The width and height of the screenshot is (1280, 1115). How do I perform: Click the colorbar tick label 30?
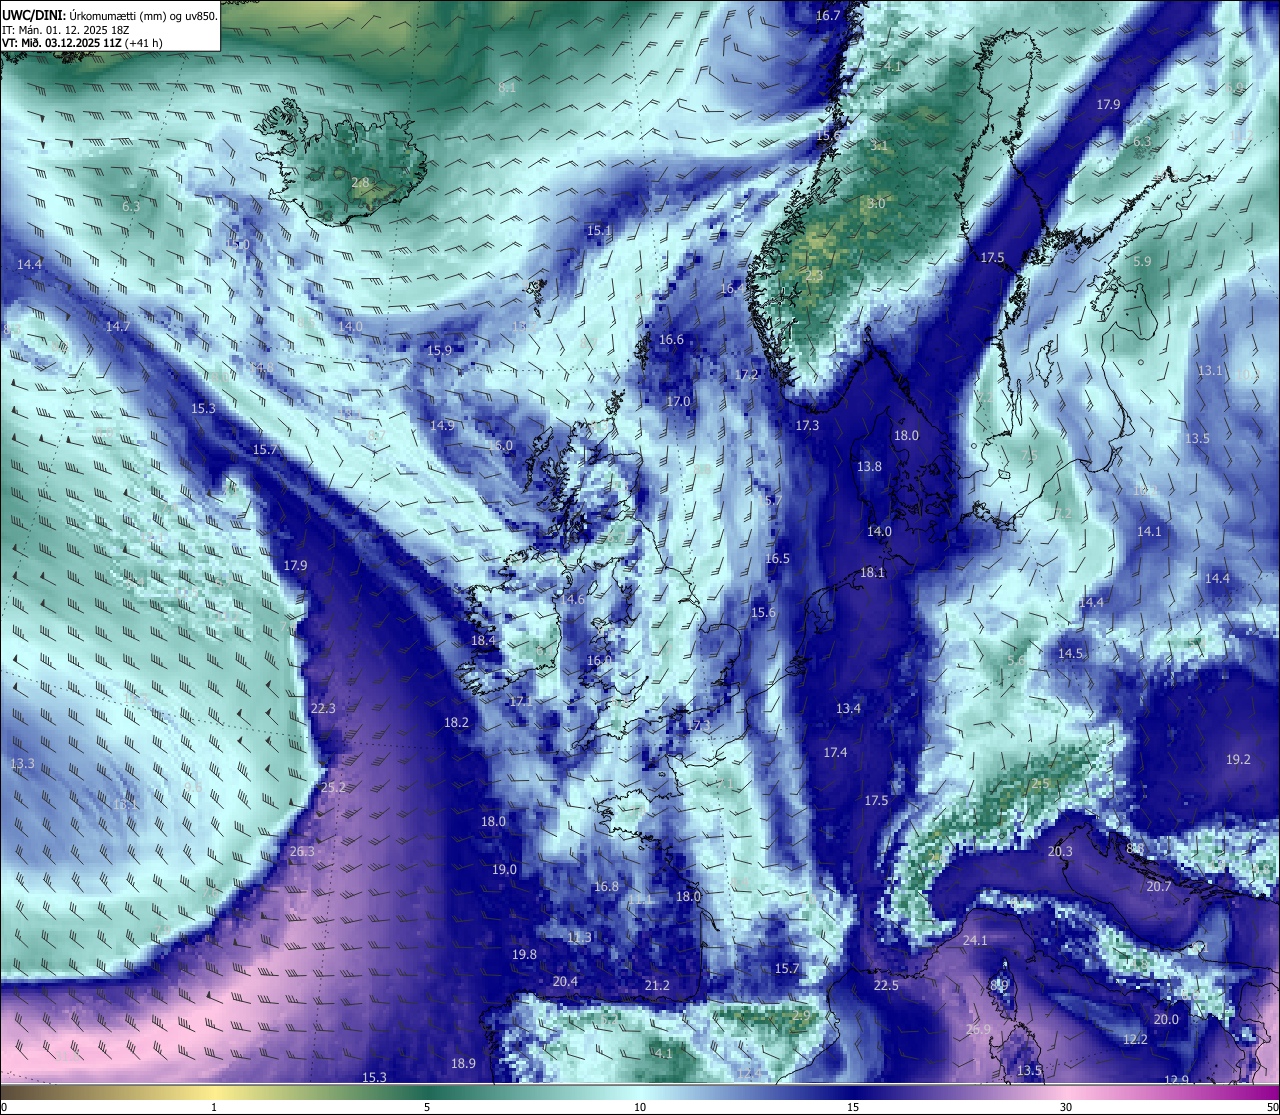click(1066, 1107)
